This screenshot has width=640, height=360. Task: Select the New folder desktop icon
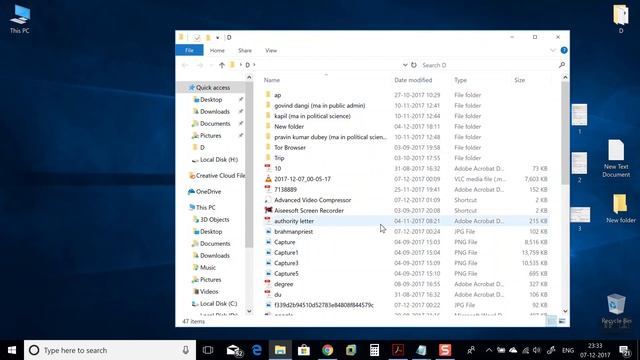(x=620, y=208)
